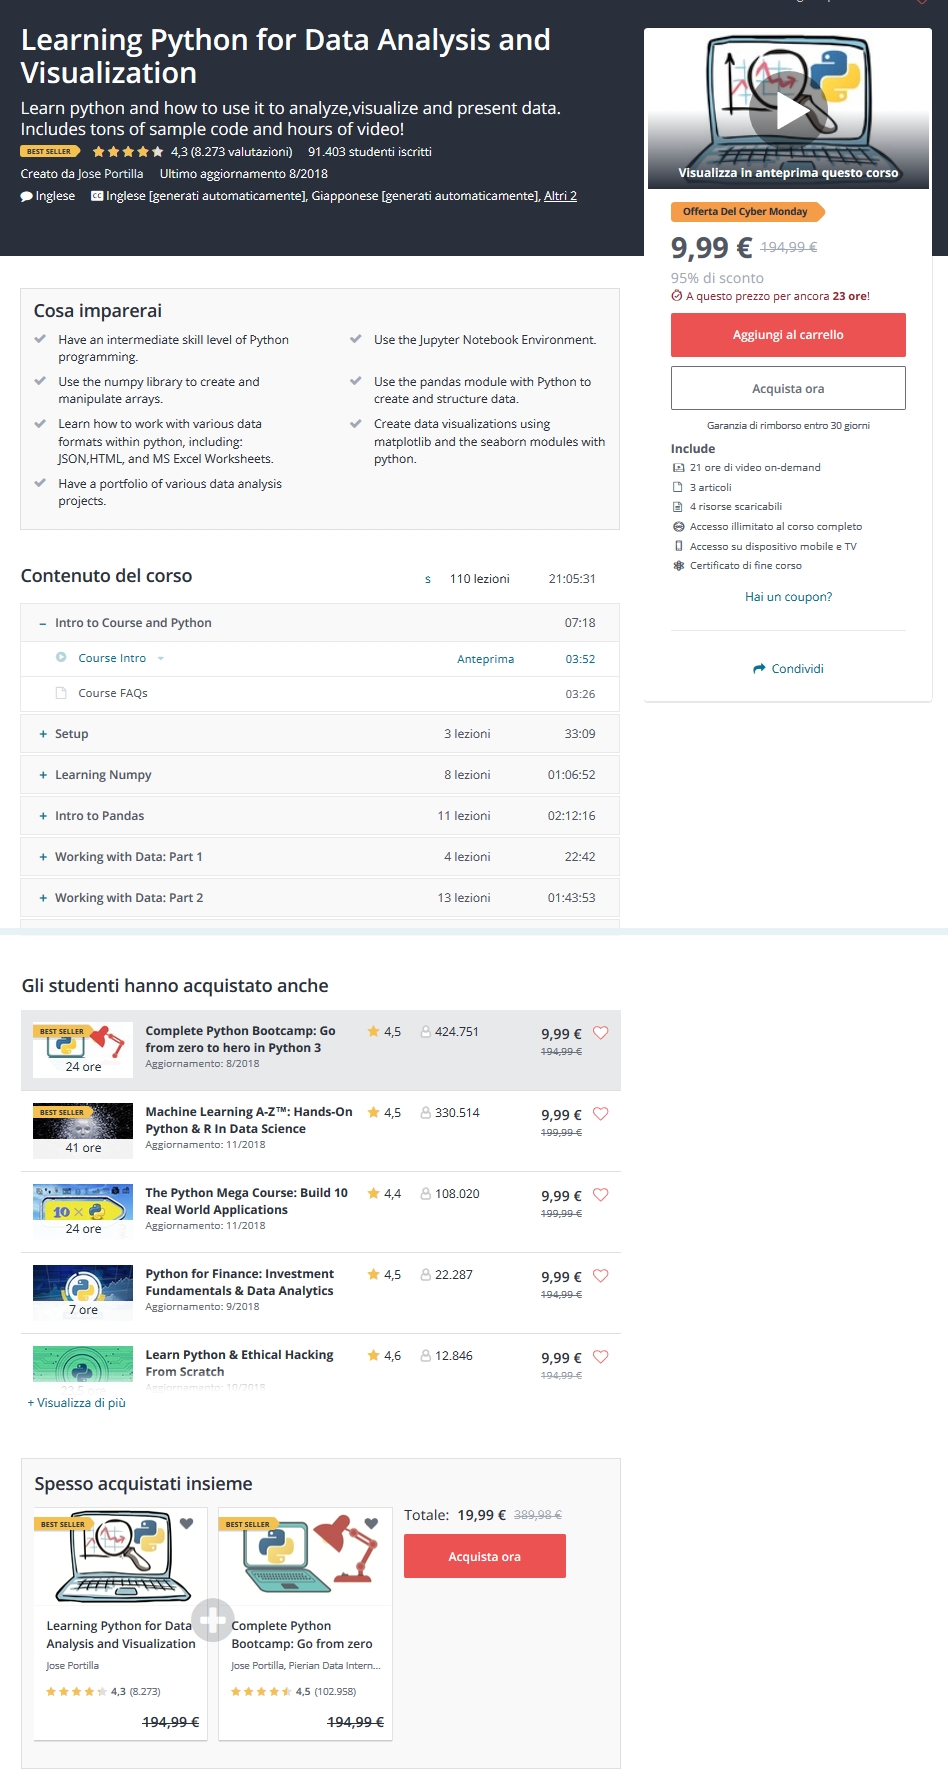Click Course FAQs lesson row text
Screen dimensions: 948x1775
tap(113, 693)
